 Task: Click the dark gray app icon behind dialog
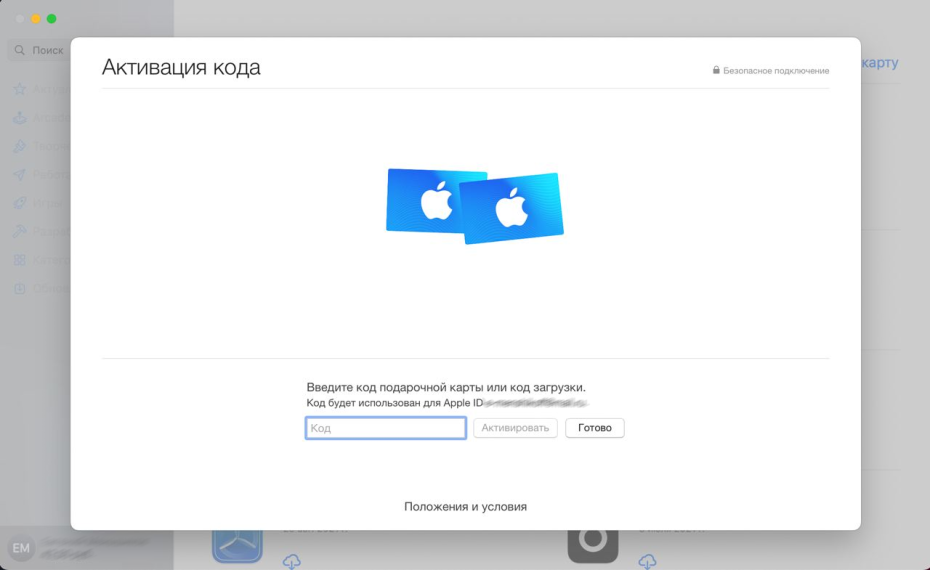[x=593, y=546]
